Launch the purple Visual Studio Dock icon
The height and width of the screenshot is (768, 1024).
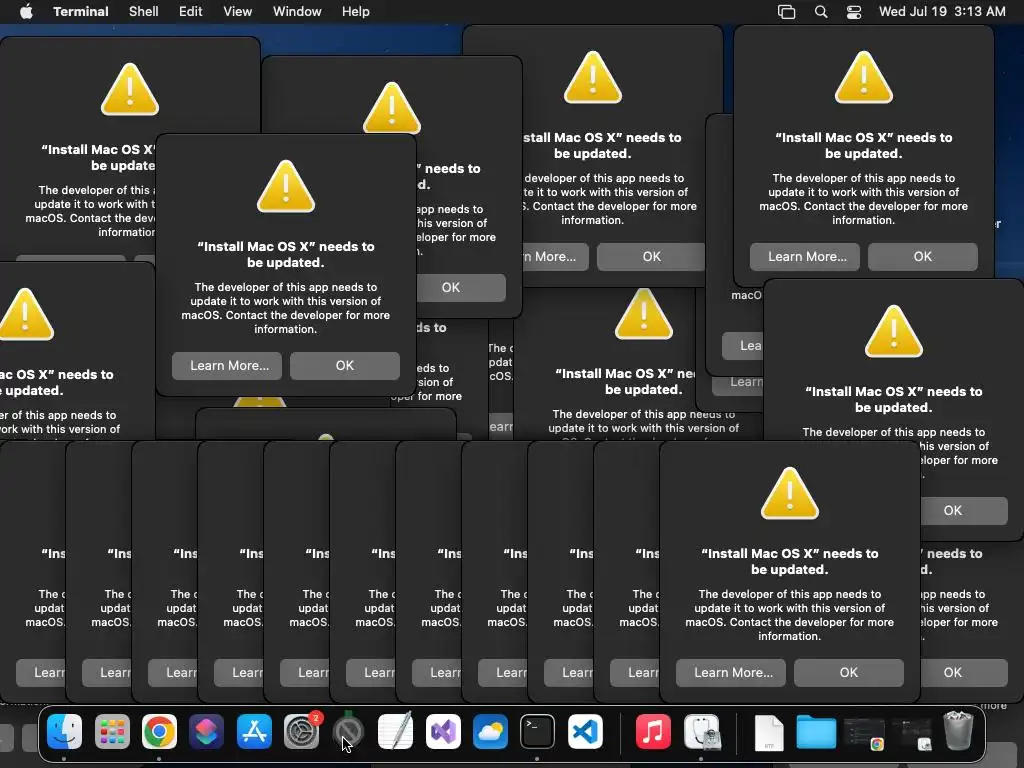pyautogui.click(x=443, y=731)
